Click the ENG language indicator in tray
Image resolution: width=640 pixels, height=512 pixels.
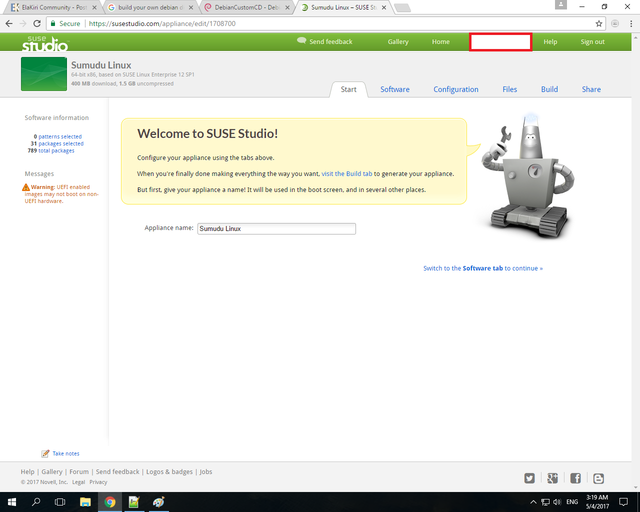[x=572, y=502]
